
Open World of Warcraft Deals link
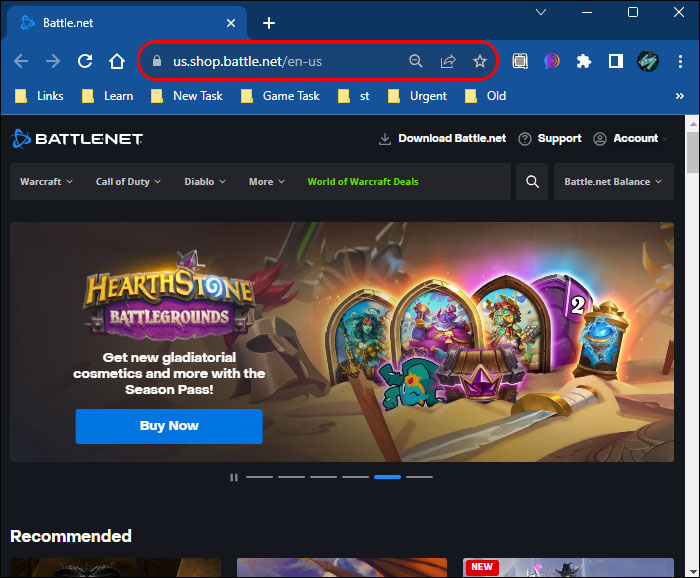point(363,182)
